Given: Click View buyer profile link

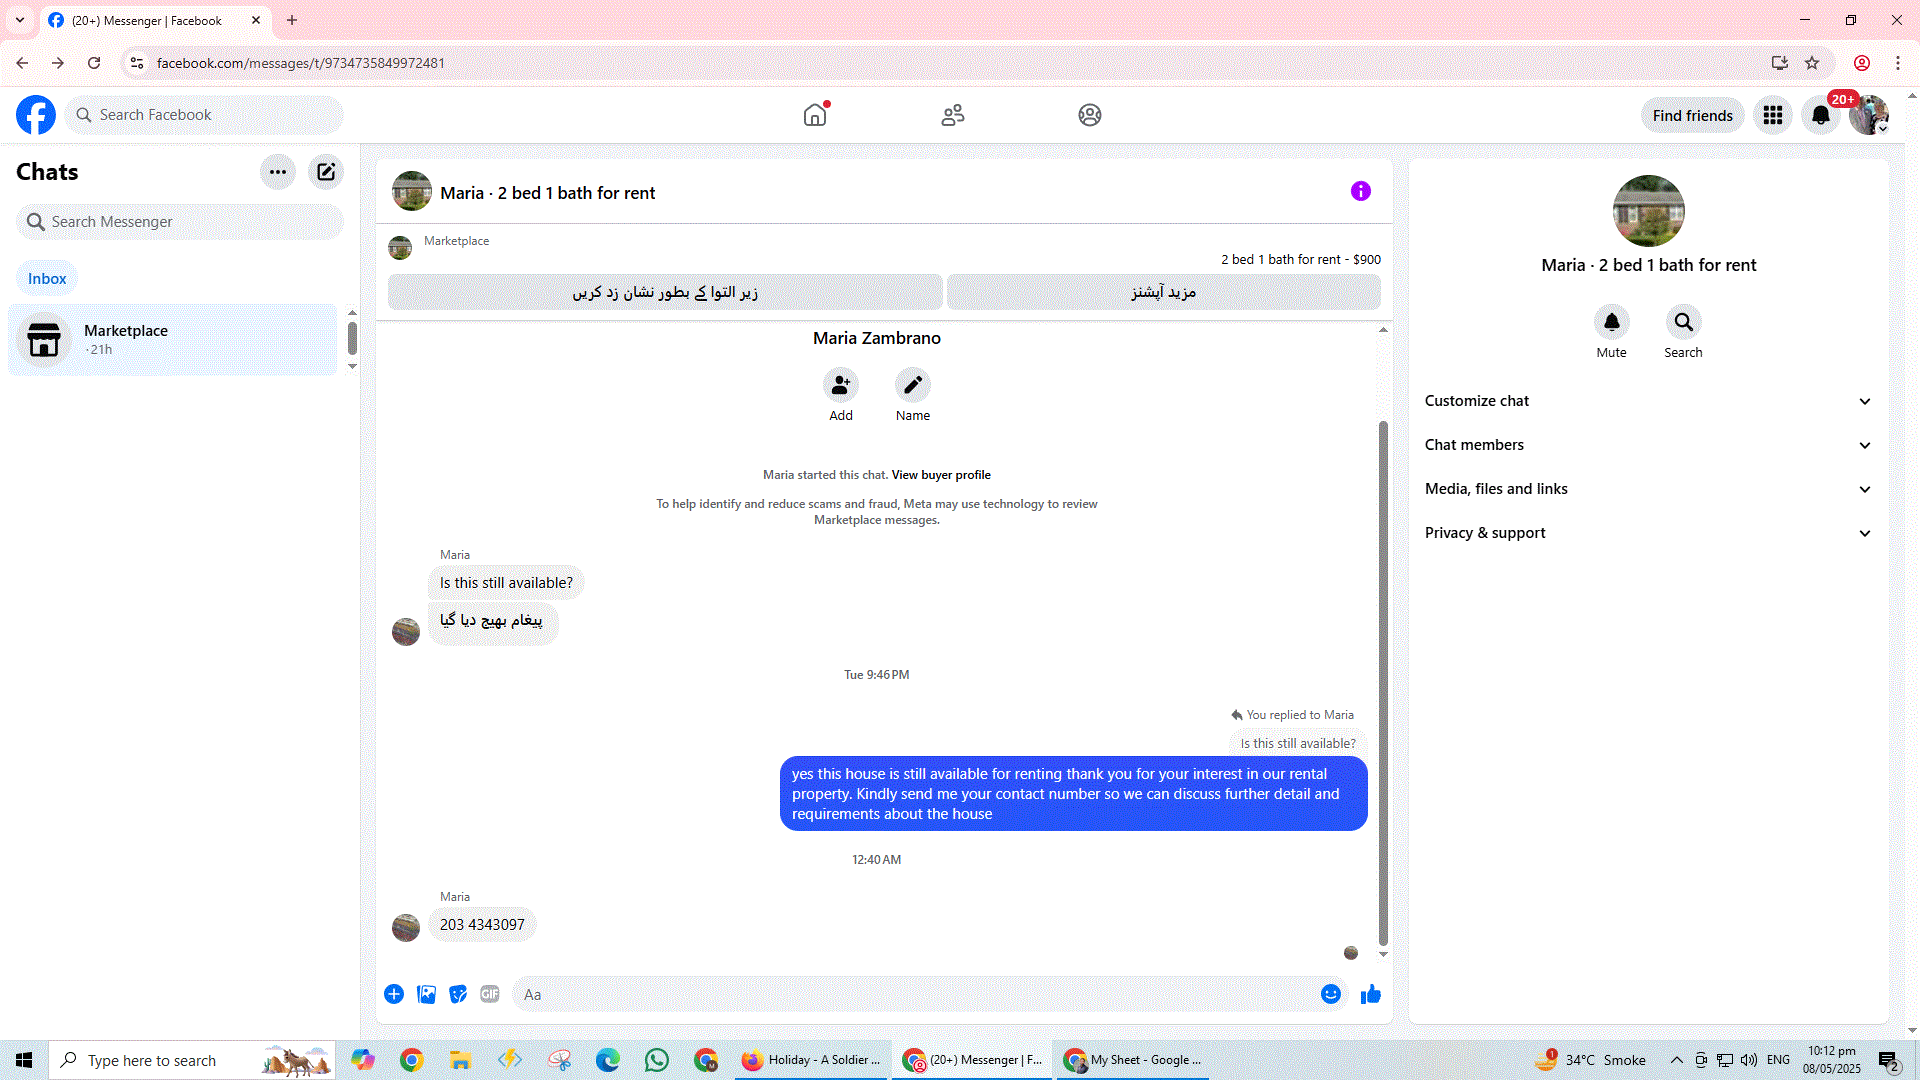Looking at the screenshot, I should 941,475.
